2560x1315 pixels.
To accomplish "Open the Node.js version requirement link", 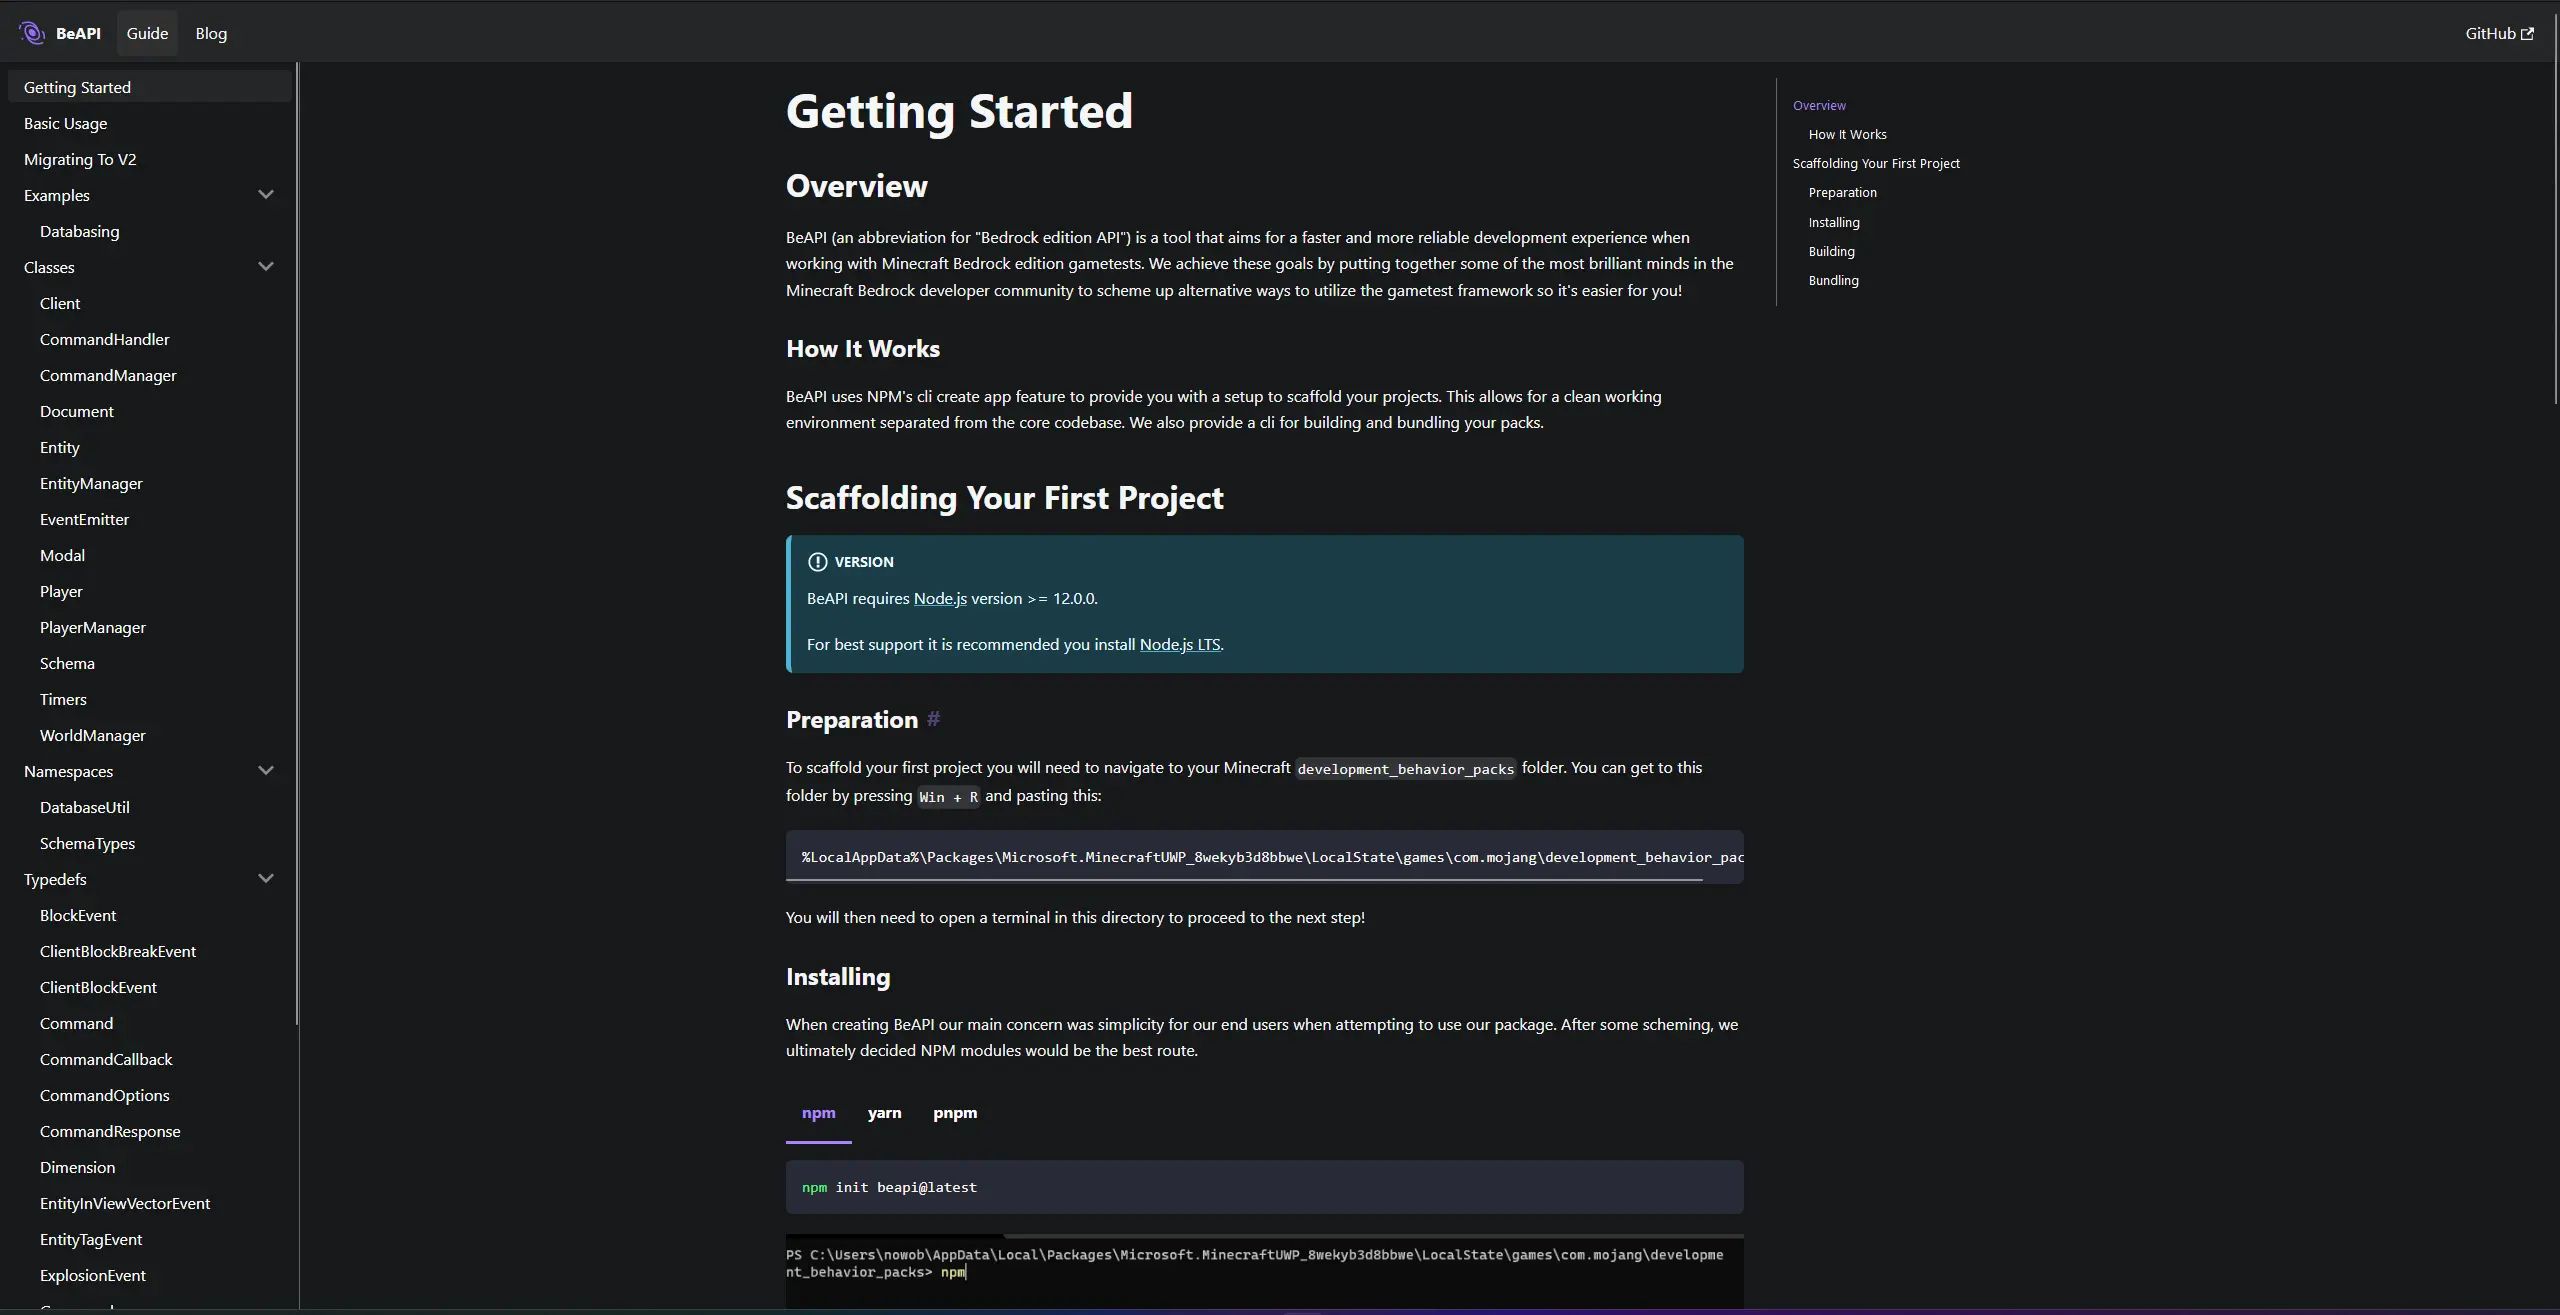I will (940, 599).
